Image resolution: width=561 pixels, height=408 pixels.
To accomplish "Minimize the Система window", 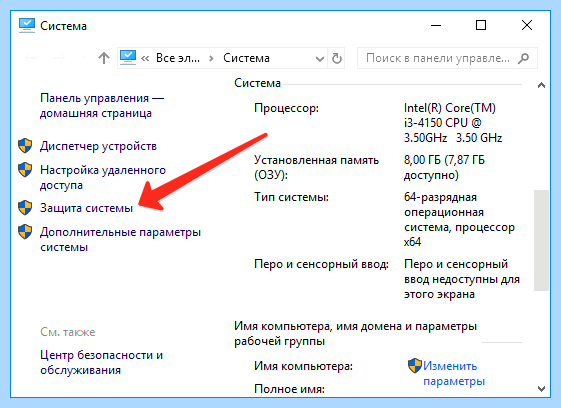I will [436, 25].
